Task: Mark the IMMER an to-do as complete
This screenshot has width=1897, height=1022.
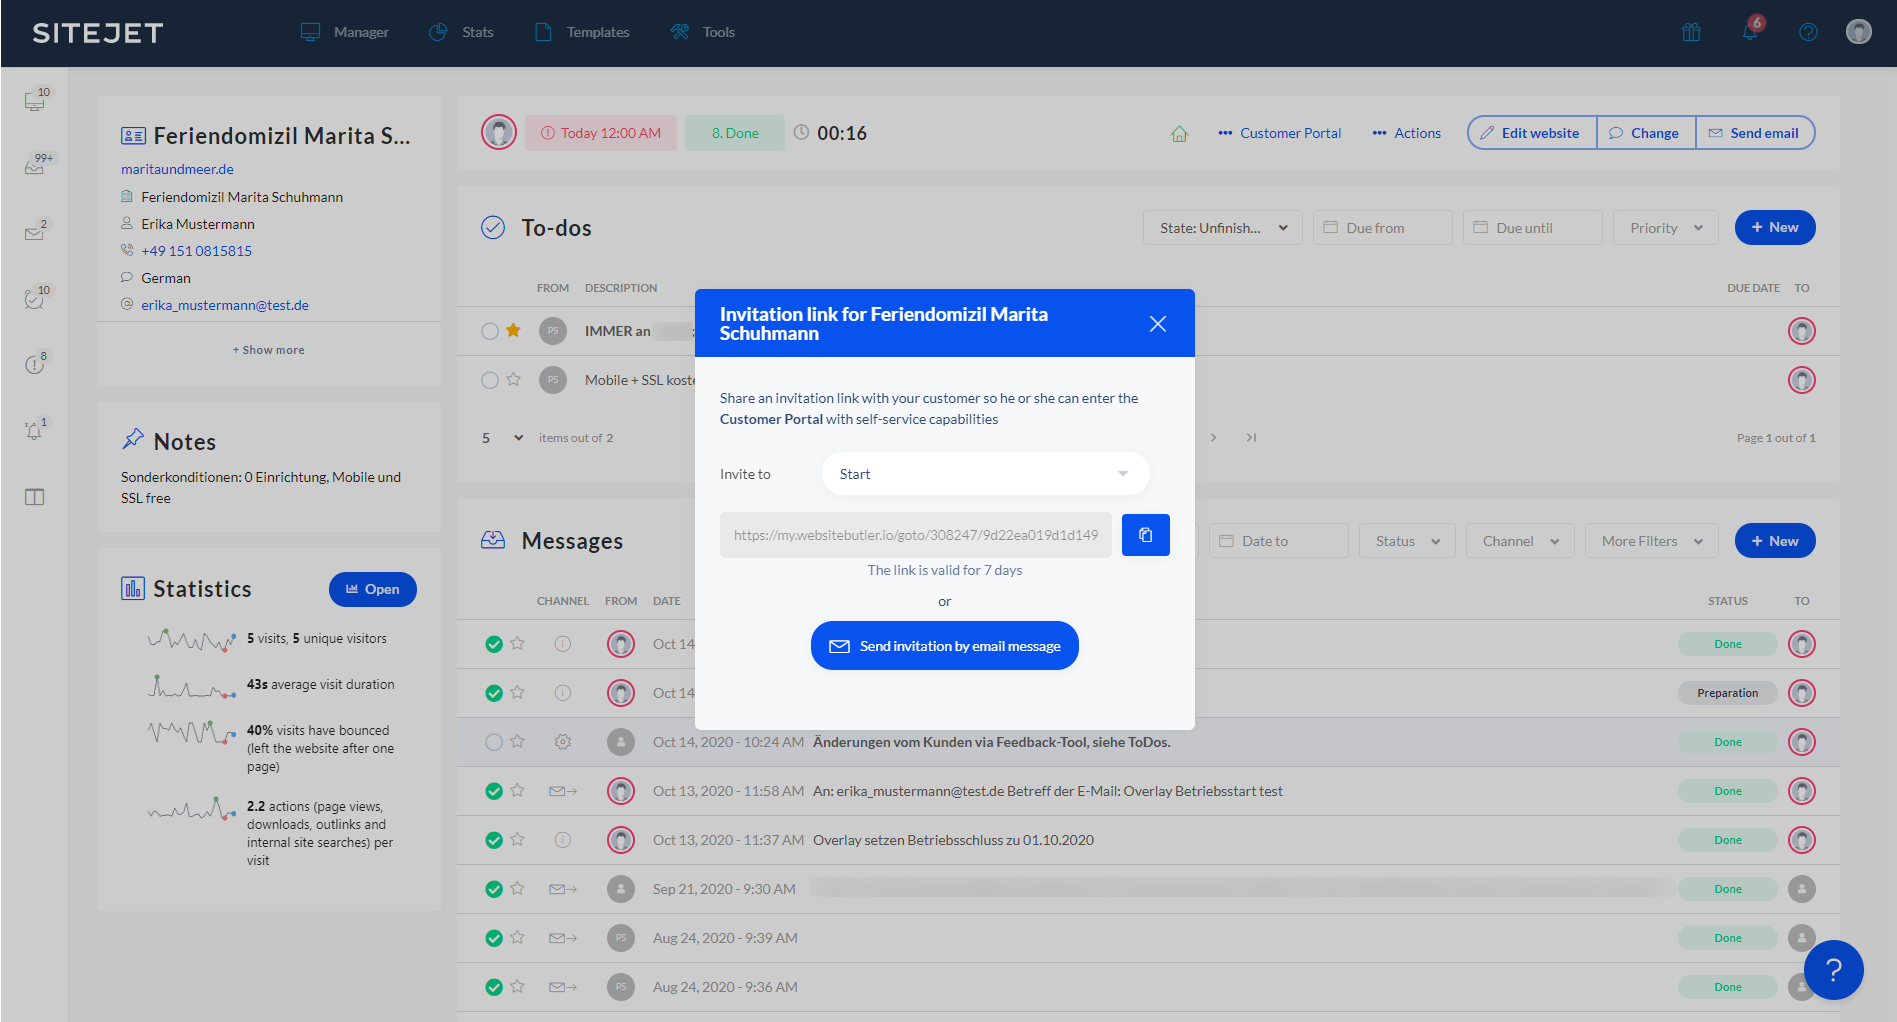Action: 490,331
